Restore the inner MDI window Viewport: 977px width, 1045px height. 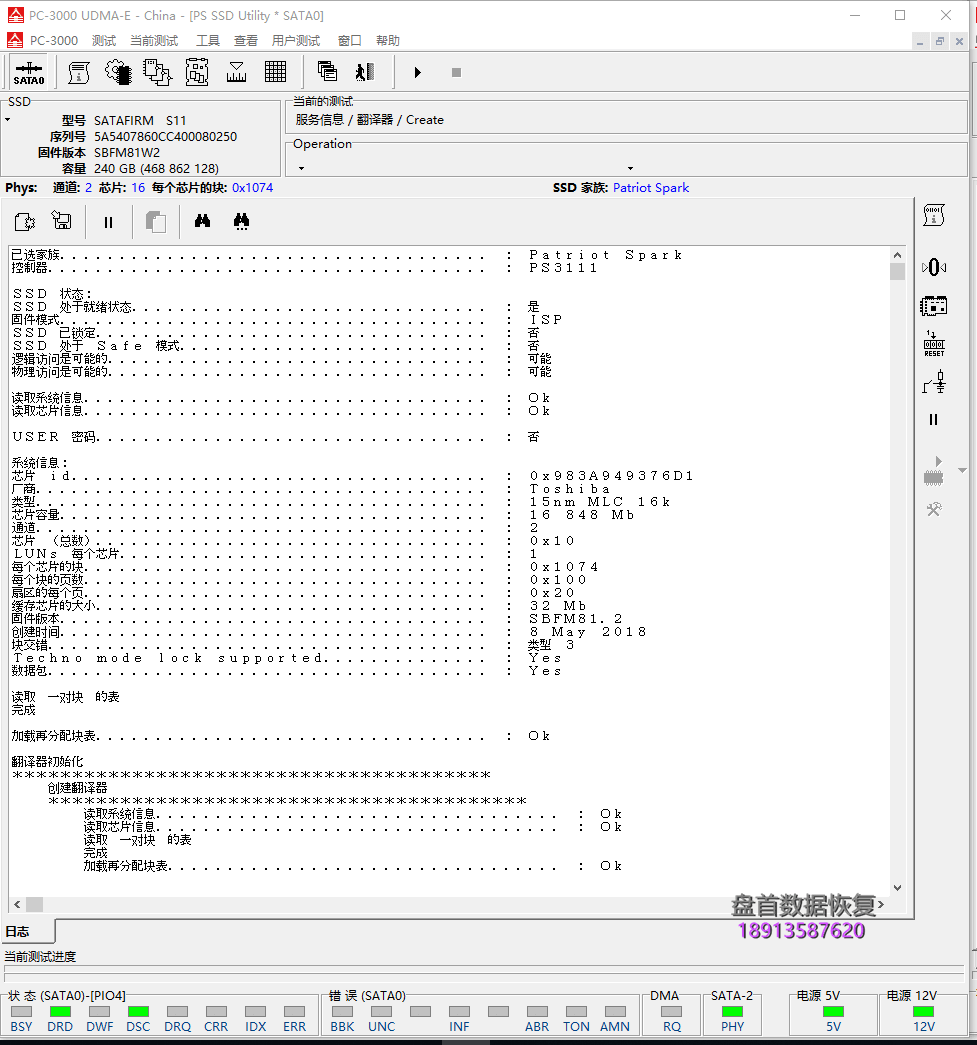(x=940, y=41)
